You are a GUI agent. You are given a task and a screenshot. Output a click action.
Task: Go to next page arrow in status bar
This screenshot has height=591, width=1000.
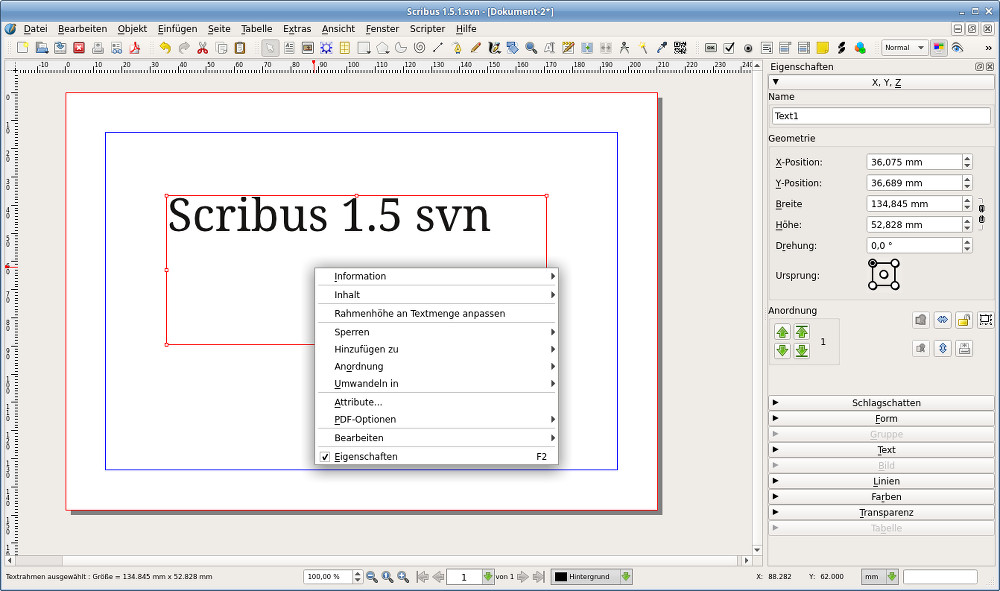[x=523, y=577]
